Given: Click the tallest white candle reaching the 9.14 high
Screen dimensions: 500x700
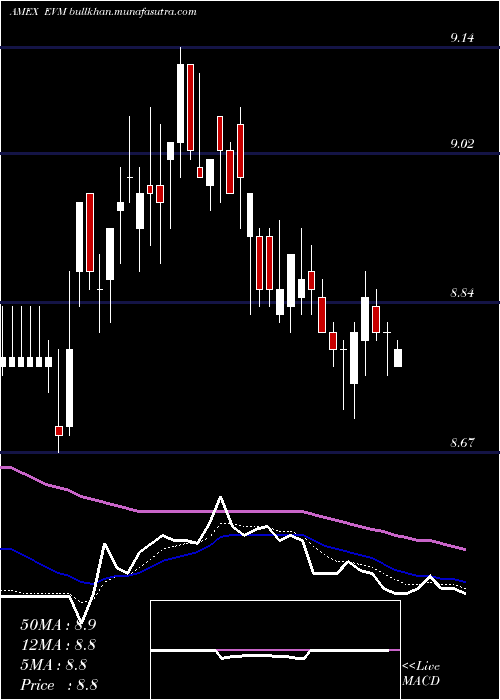Looking at the screenshot, I should pos(180,103).
